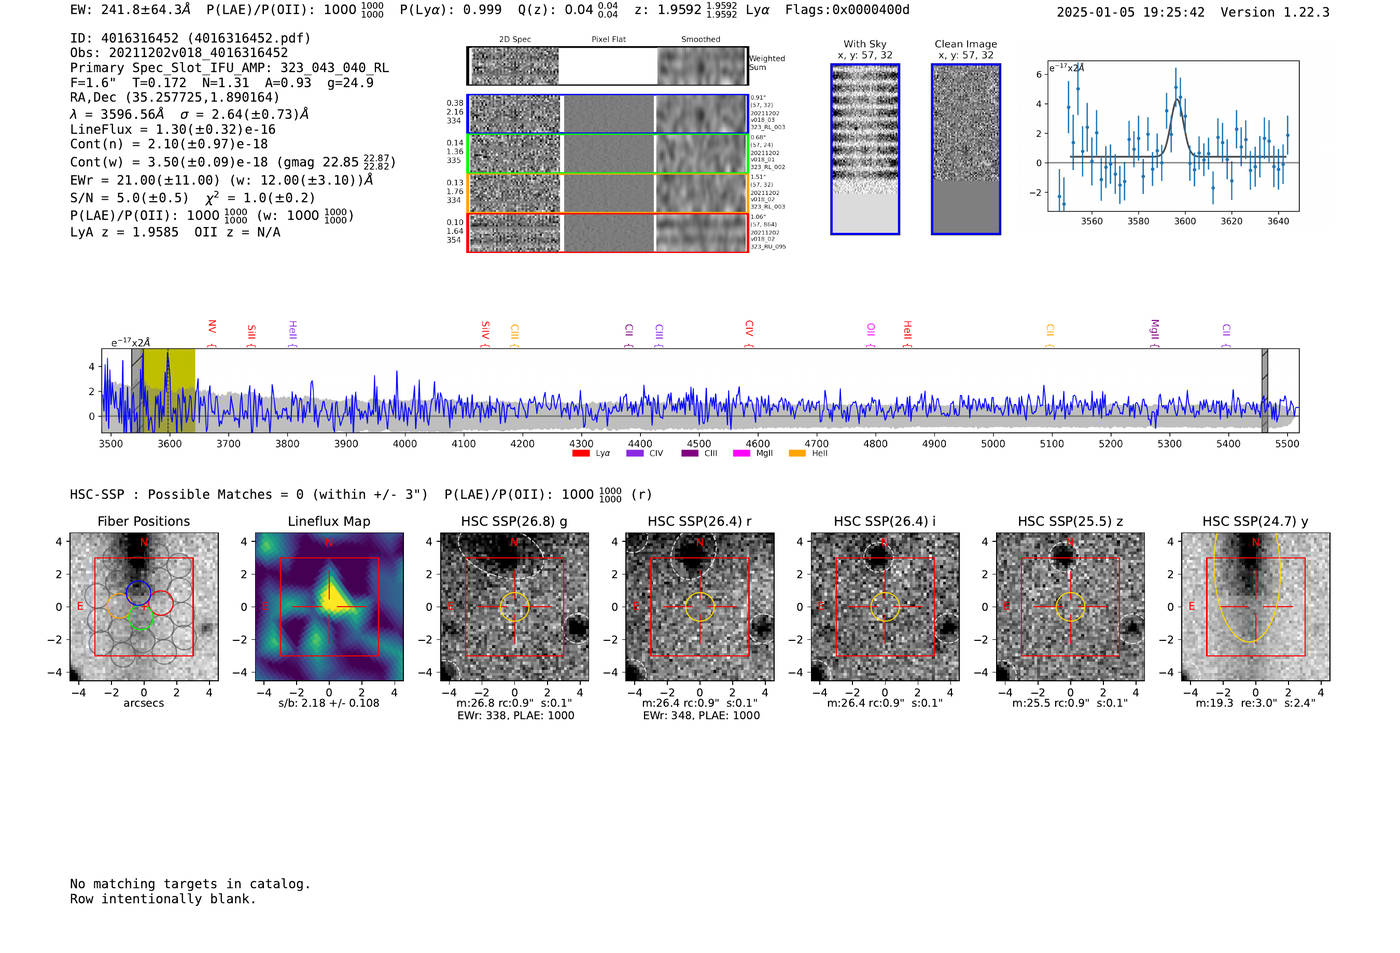The image size is (1400, 953).
Task: Click the Smoothed column header
Action: tap(701, 40)
